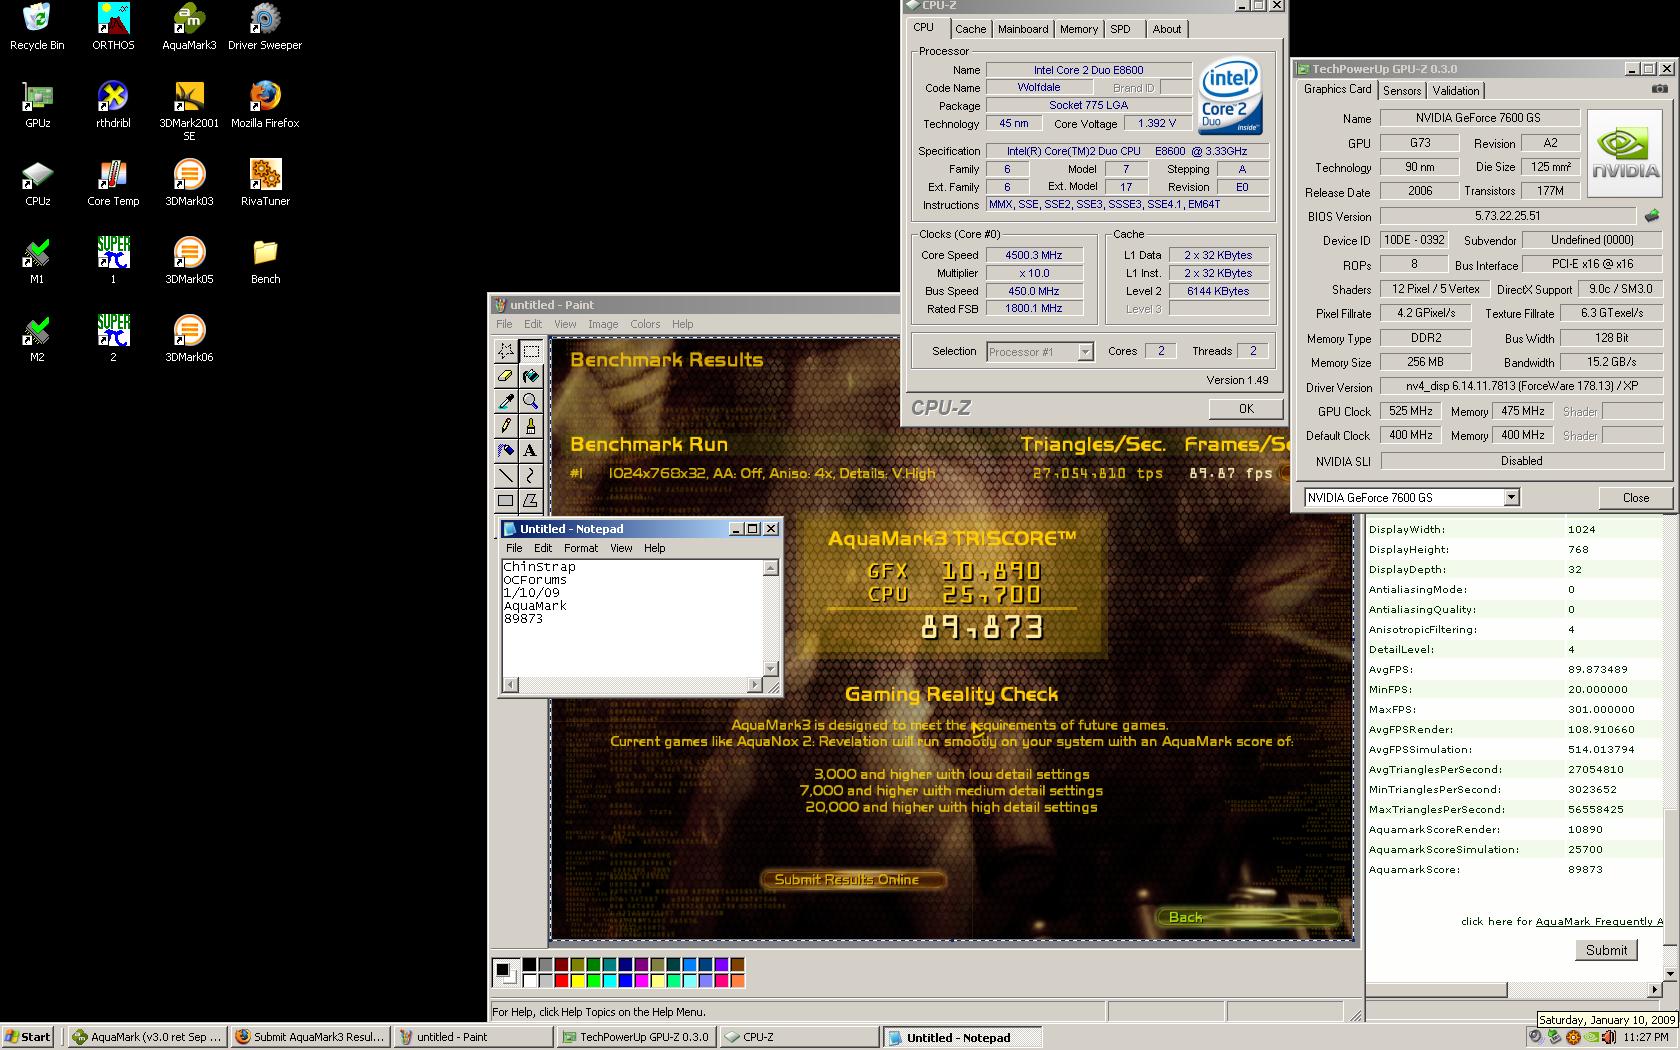1680x1050 pixels.
Task: Open the SPD tab in CPU-Z
Action: click(1121, 29)
